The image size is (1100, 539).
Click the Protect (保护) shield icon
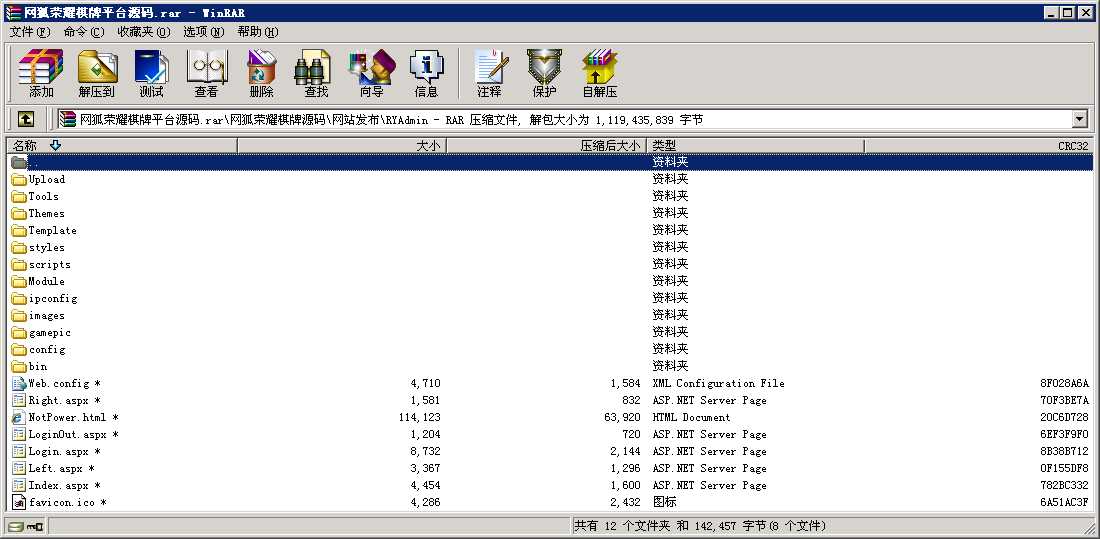point(544,73)
